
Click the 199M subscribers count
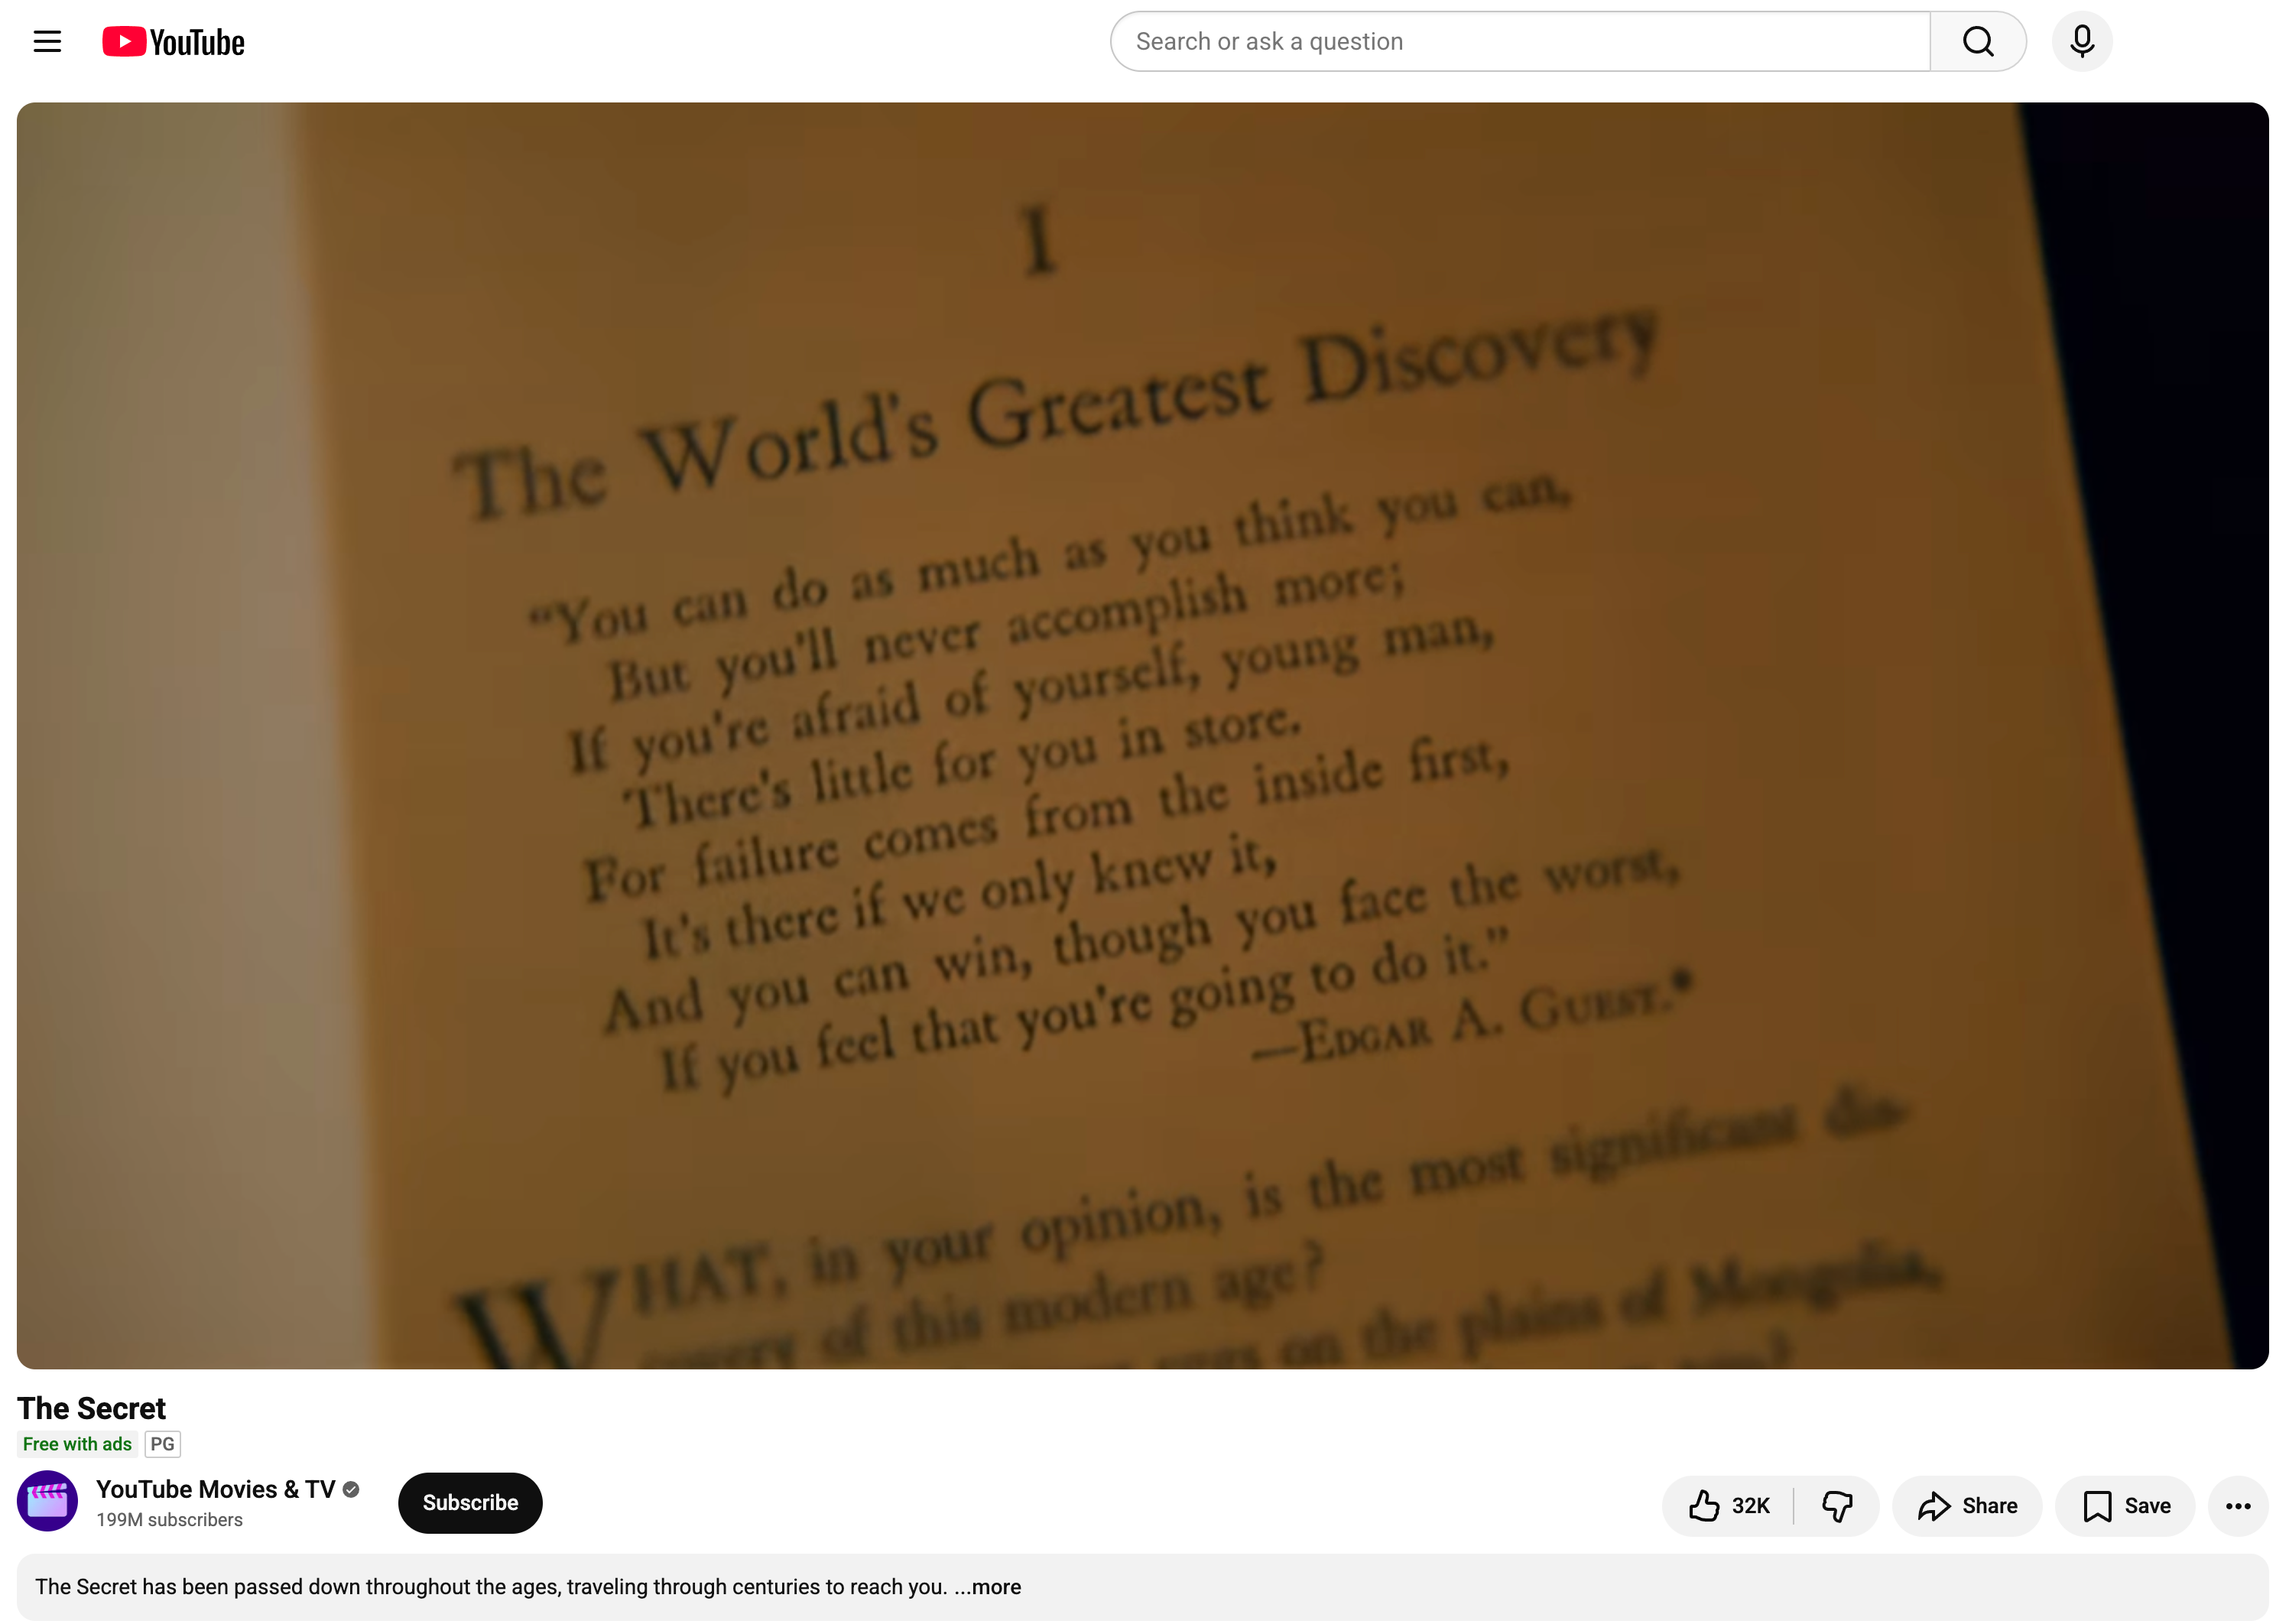point(169,1520)
